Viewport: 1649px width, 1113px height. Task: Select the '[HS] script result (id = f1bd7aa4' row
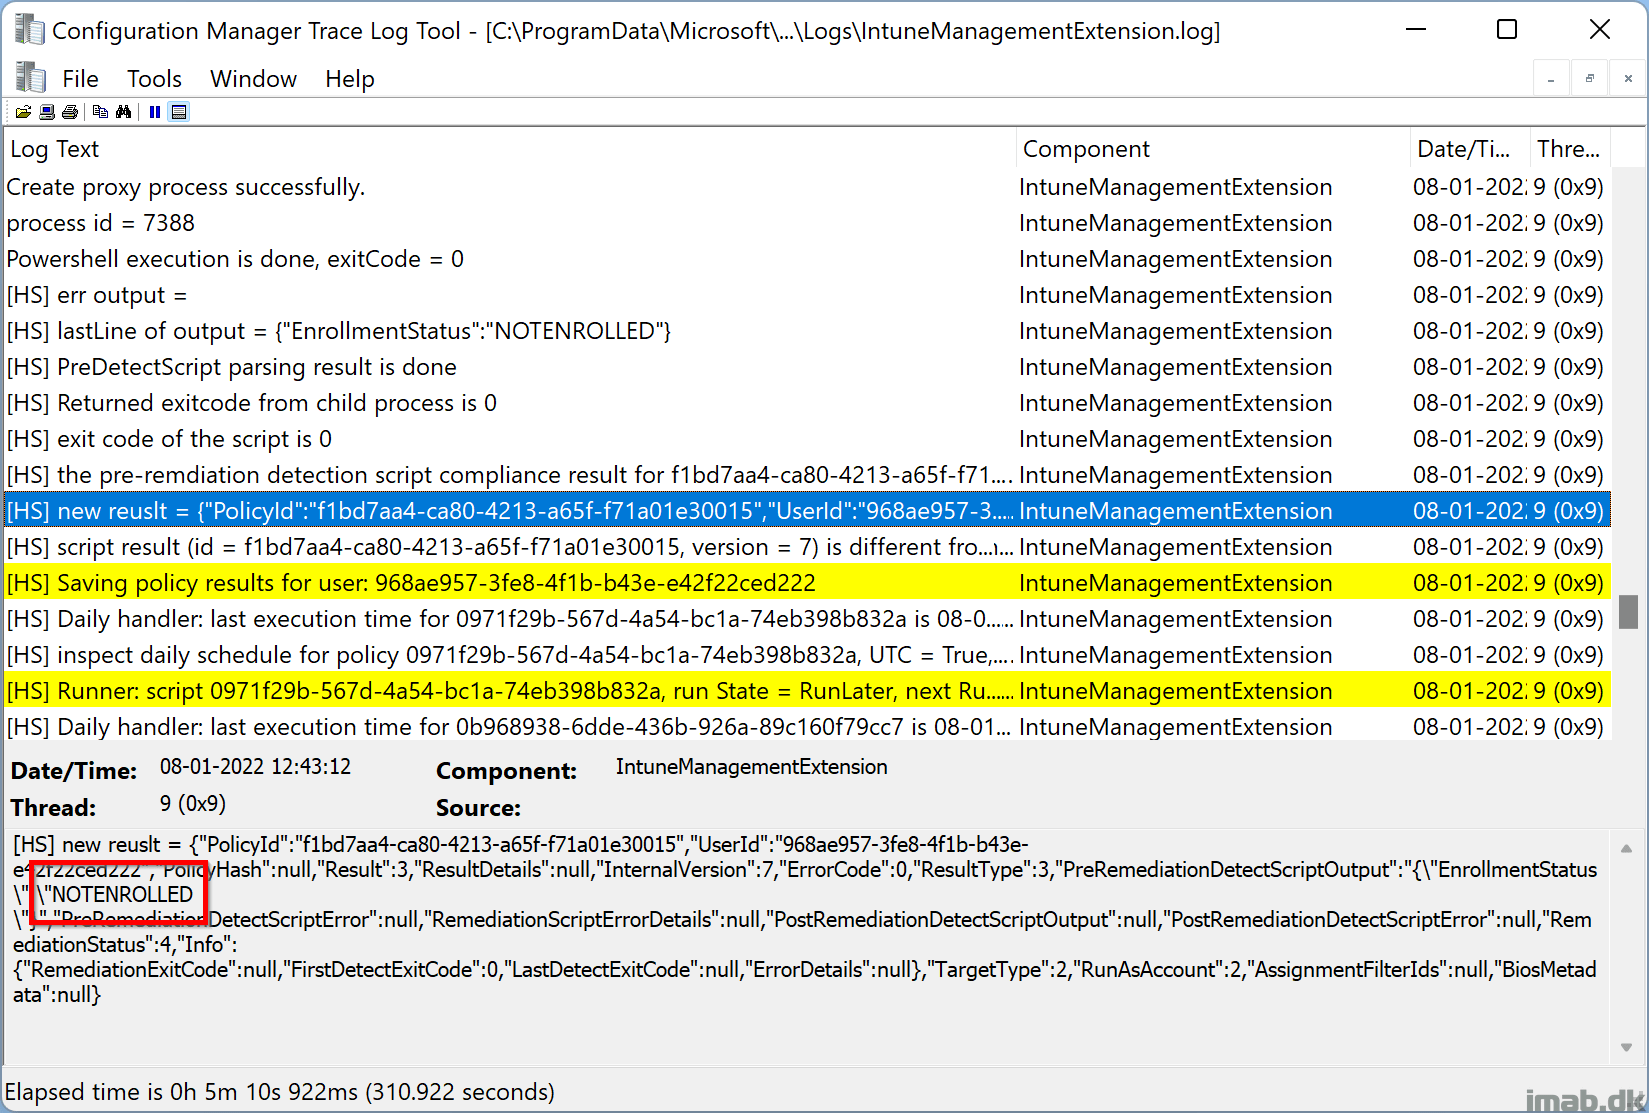808,547
